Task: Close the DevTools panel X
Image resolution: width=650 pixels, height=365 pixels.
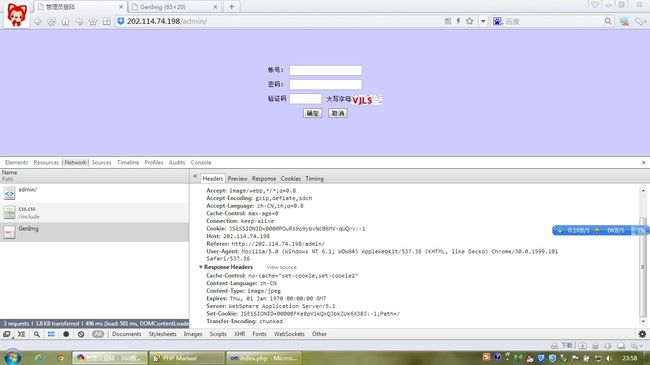Action: click(643, 163)
